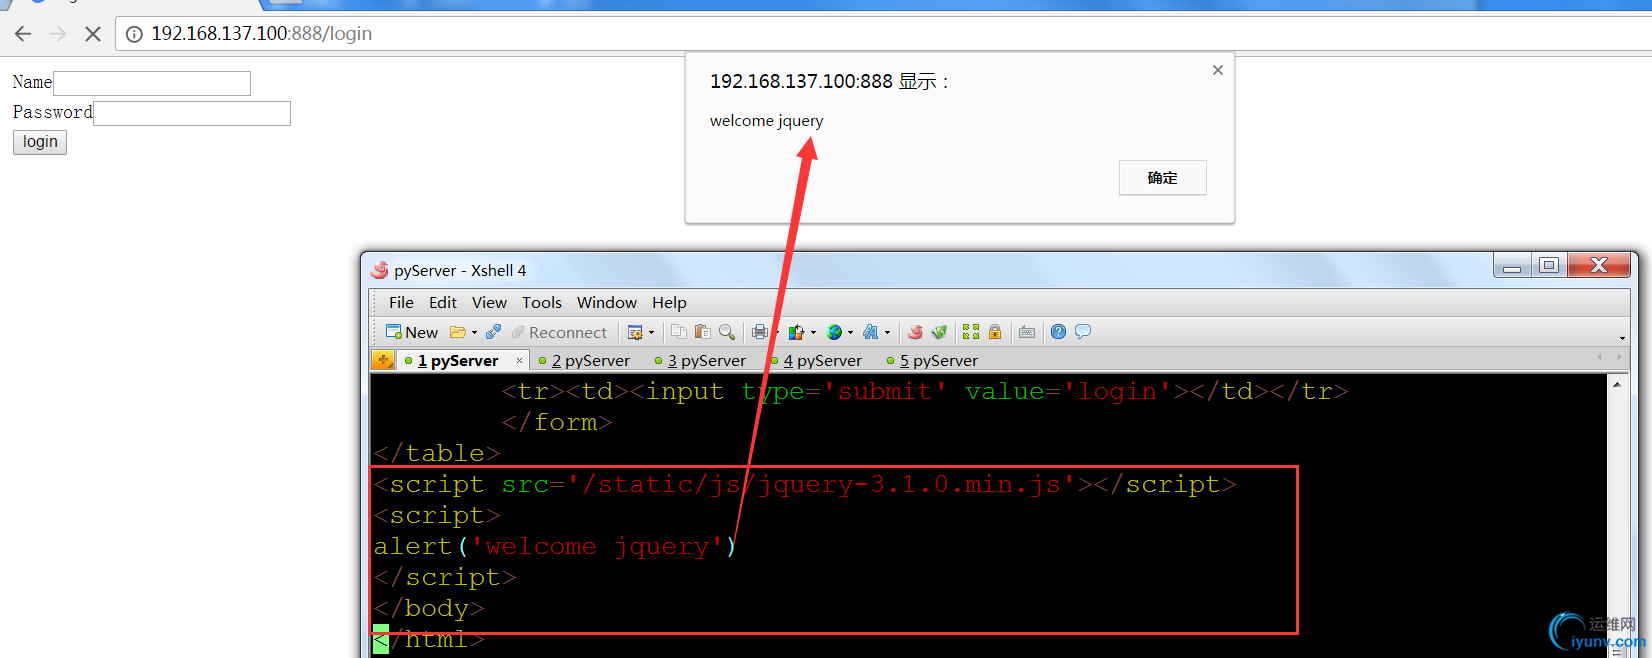
Task: Click the speech bubble feedback icon
Action: [x=1083, y=332]
